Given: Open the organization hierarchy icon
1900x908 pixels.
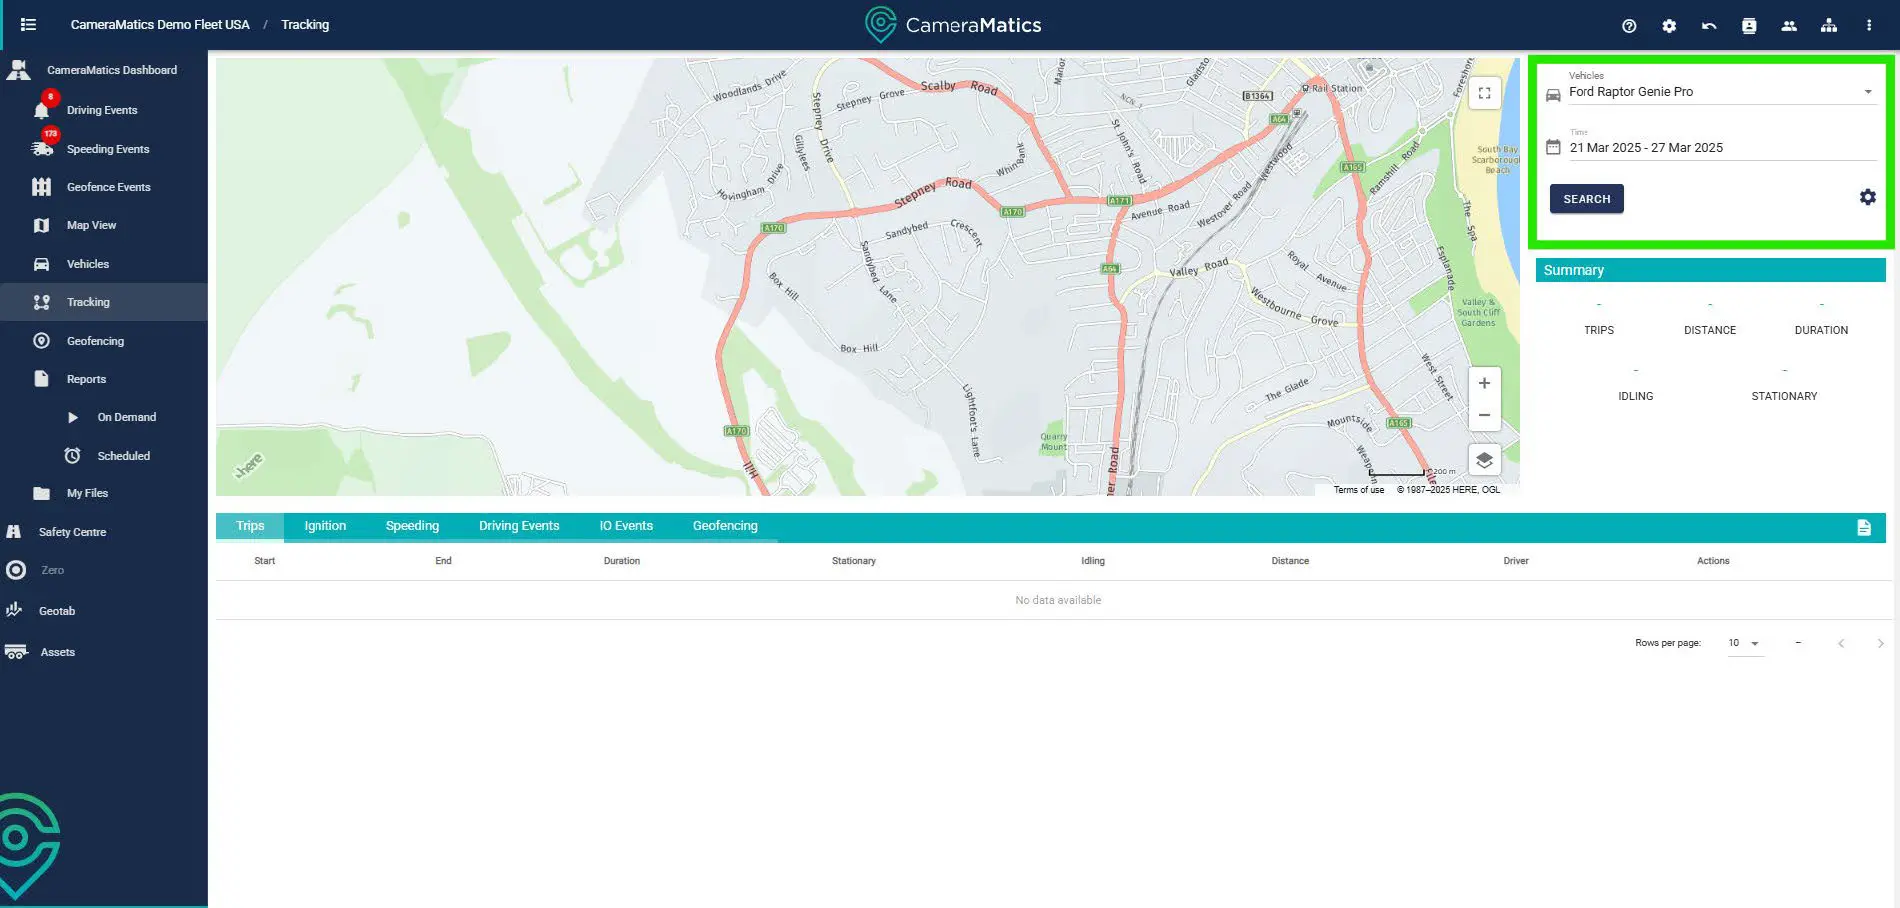Looking at the screenshot, I should click(1829, 26).
